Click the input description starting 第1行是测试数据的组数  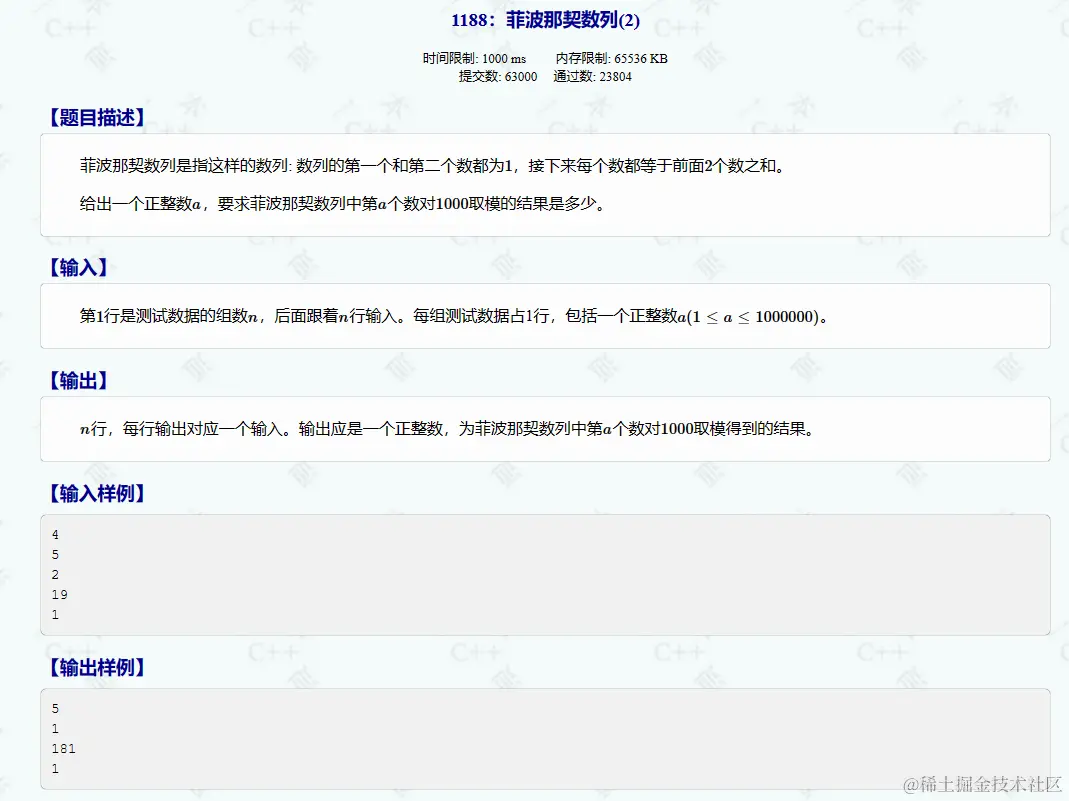point(453,316)
